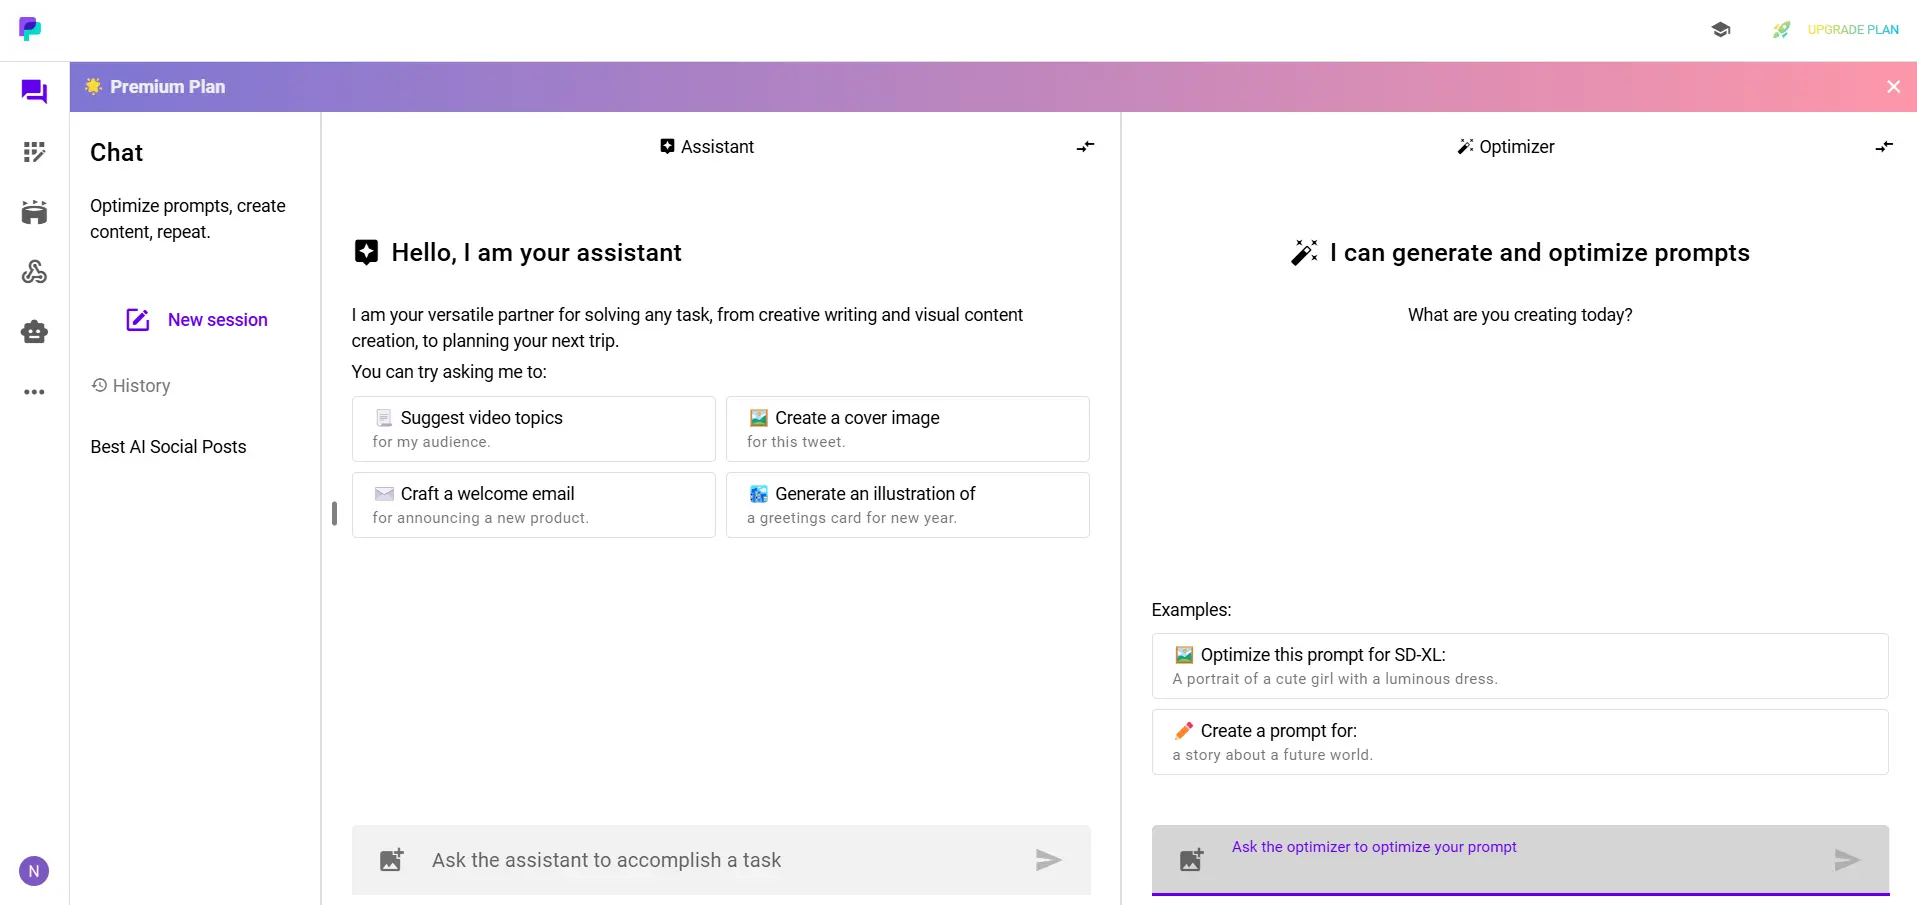Click the user avatar at bottom left
The width and height of the screenshot is (1917, 905).
point(35,871)
